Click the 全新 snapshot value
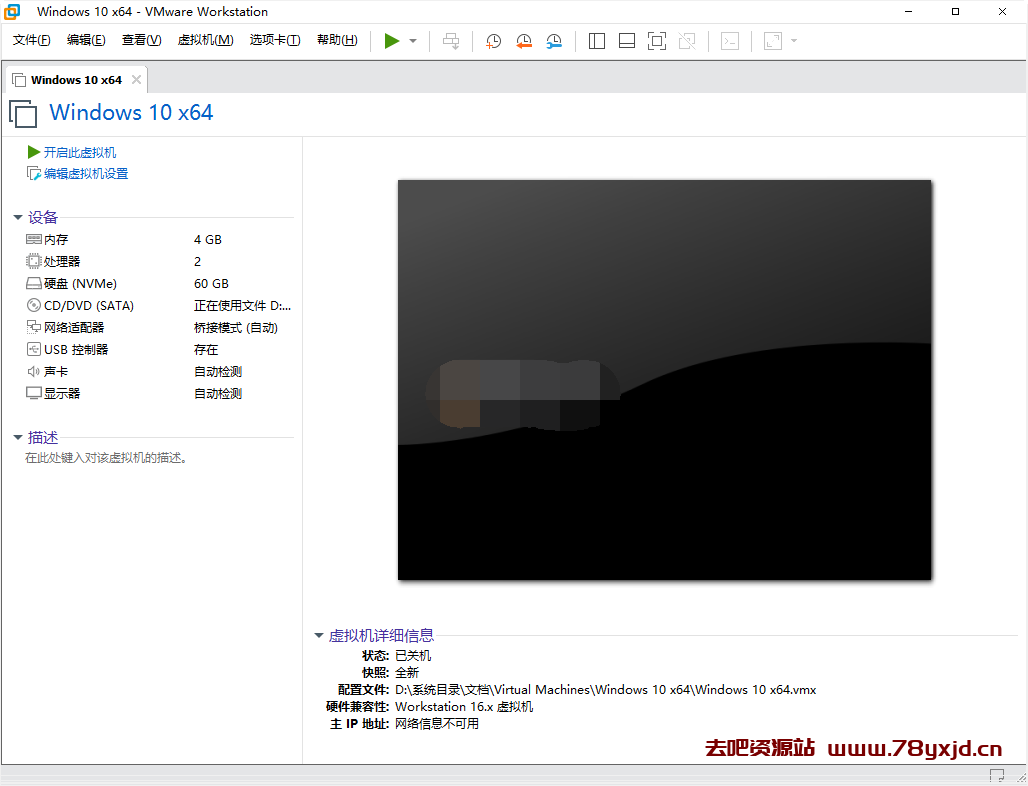The height and width of the screenshot is (786, 1028). point(407,673)
